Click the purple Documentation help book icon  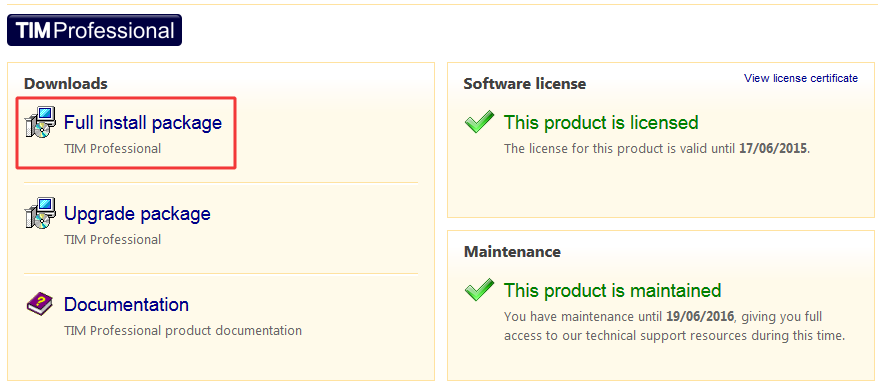(39, 304)
